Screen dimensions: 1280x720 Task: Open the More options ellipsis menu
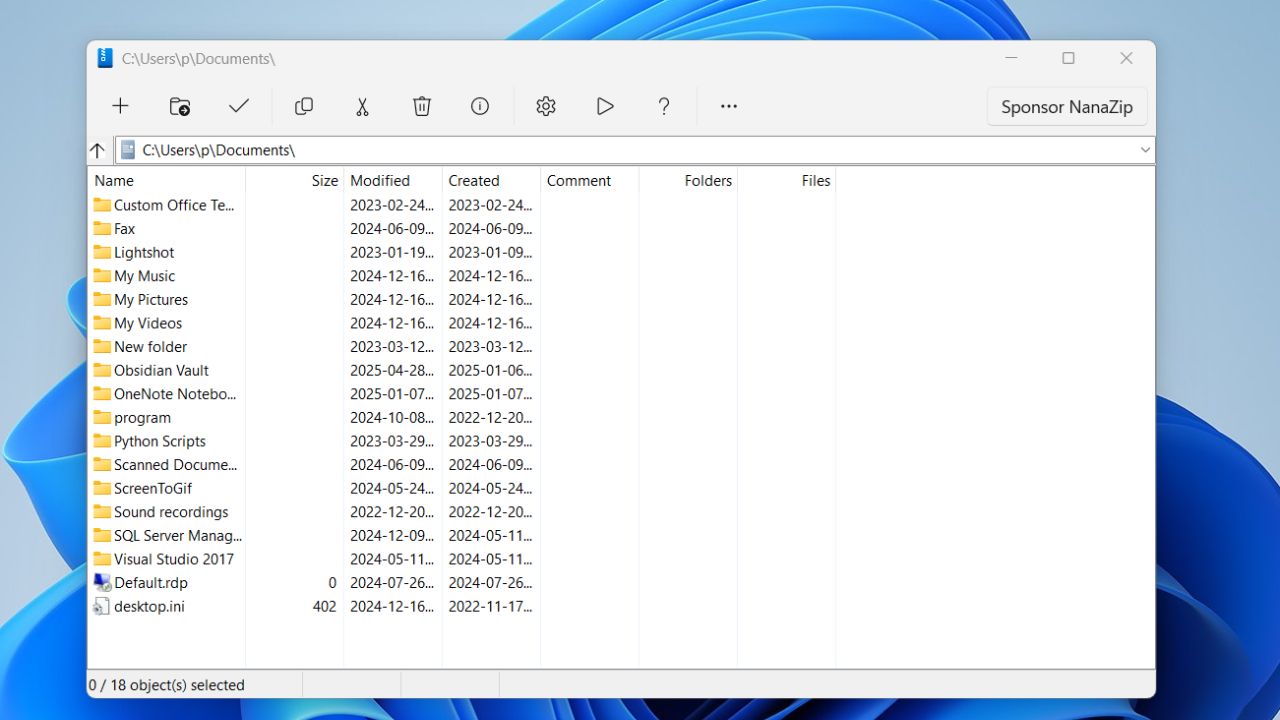(728, 106)
